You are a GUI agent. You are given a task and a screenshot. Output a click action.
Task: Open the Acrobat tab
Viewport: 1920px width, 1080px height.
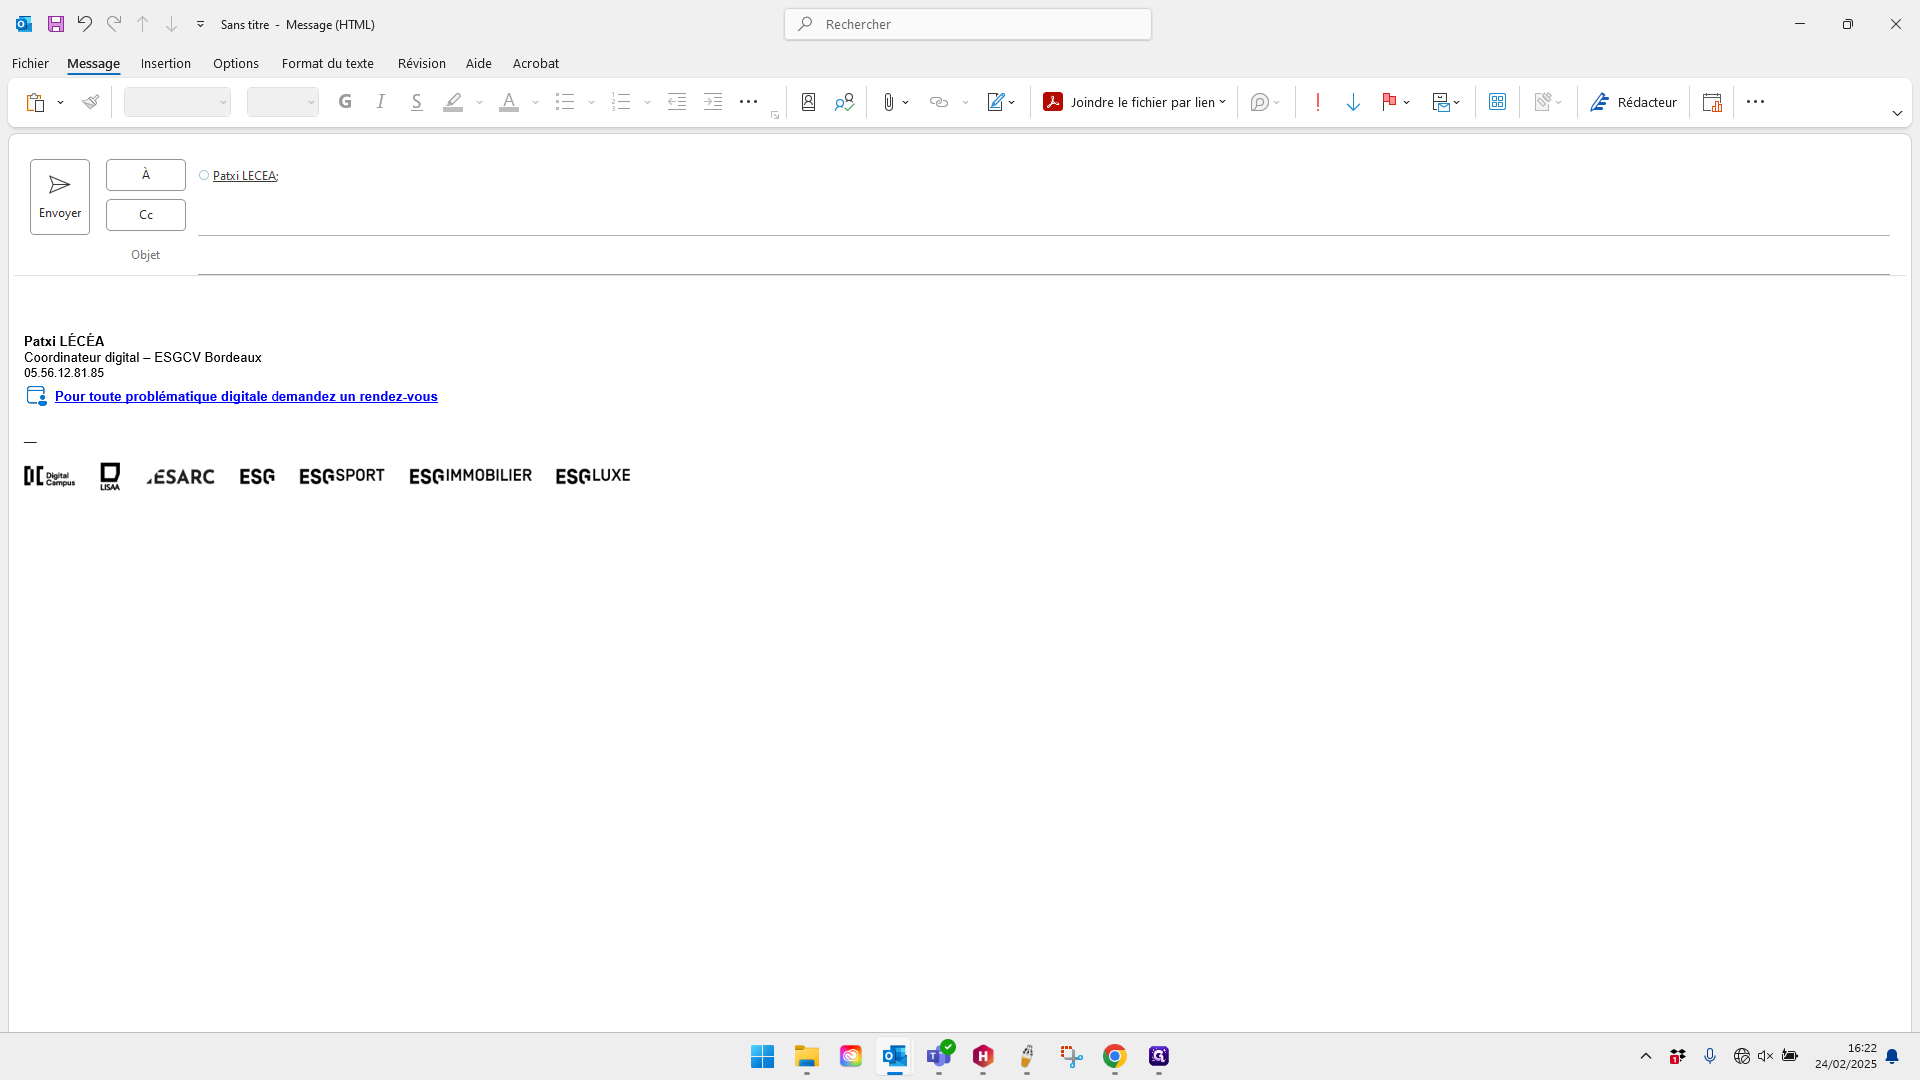[x=536, y=63]
